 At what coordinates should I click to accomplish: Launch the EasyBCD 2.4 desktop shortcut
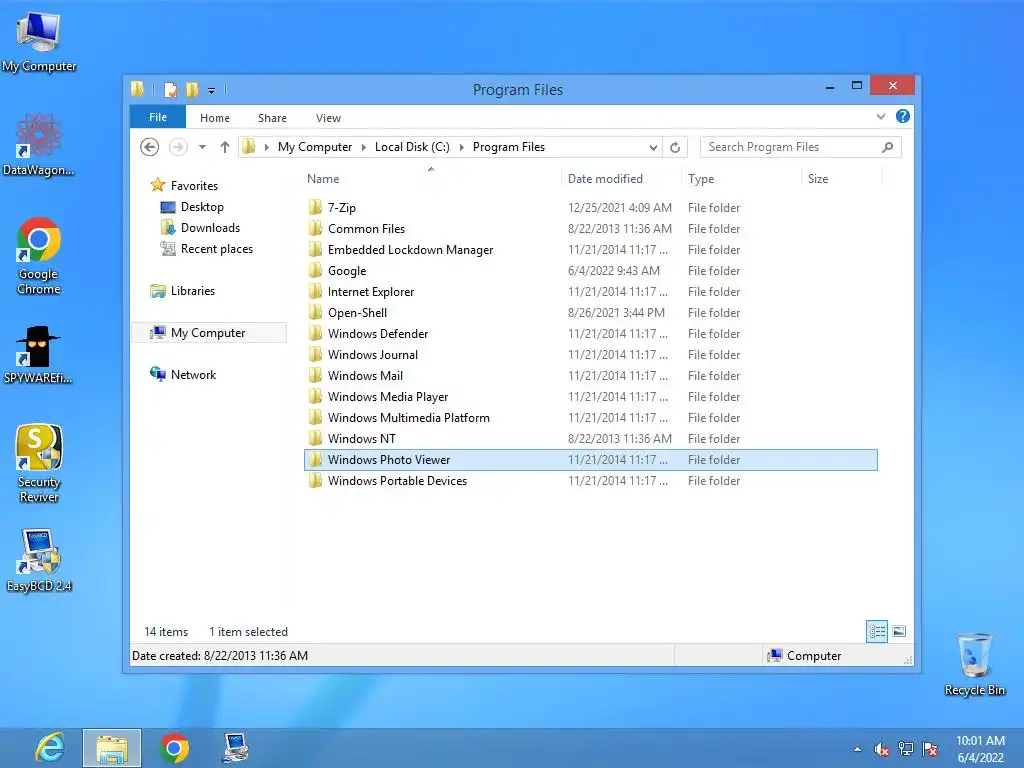tap(39, 560)
